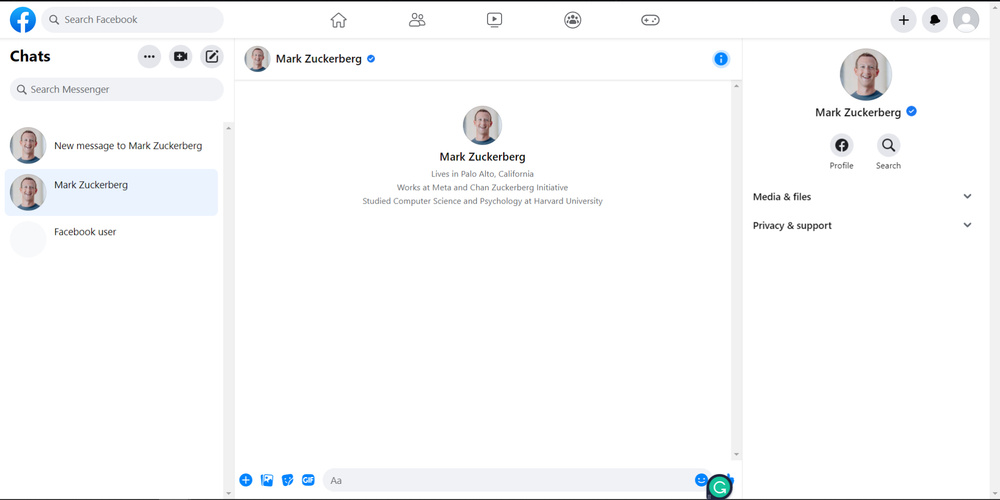Screen dimensions: 1000x500
Task: Open more actions plus icon
Action: [246, 480]
